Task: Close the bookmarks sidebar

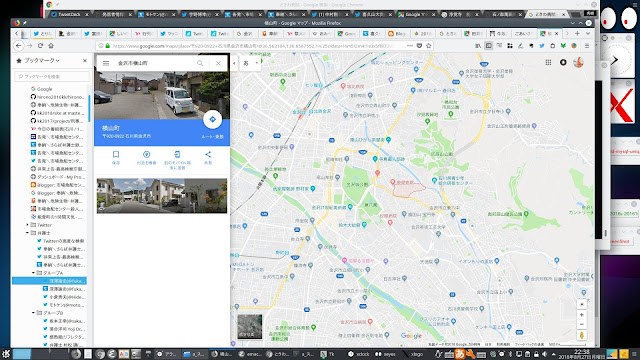Action: pos(85,60)
